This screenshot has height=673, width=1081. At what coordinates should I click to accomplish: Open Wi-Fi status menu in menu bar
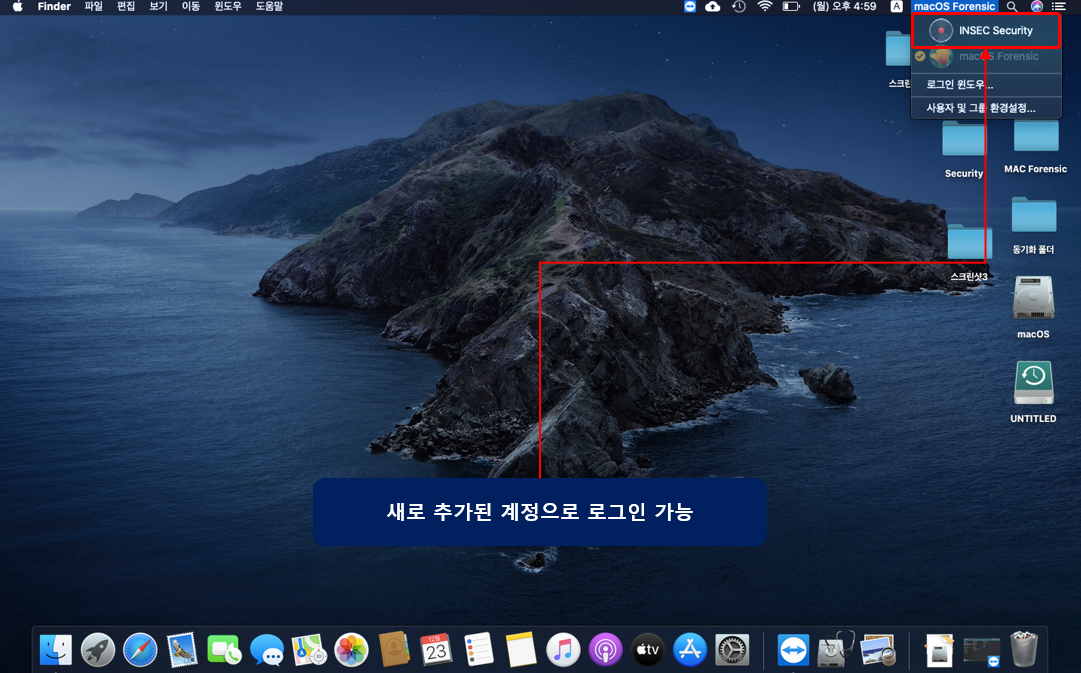click(764, 6)
